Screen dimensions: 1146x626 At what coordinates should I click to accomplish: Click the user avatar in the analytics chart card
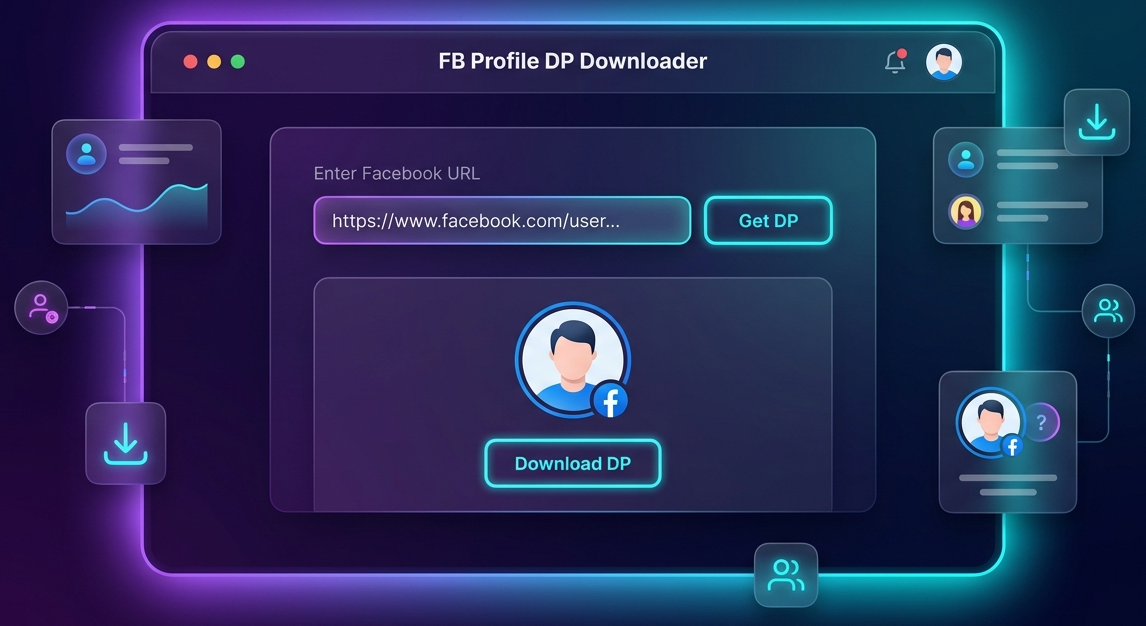pos(86,153)
